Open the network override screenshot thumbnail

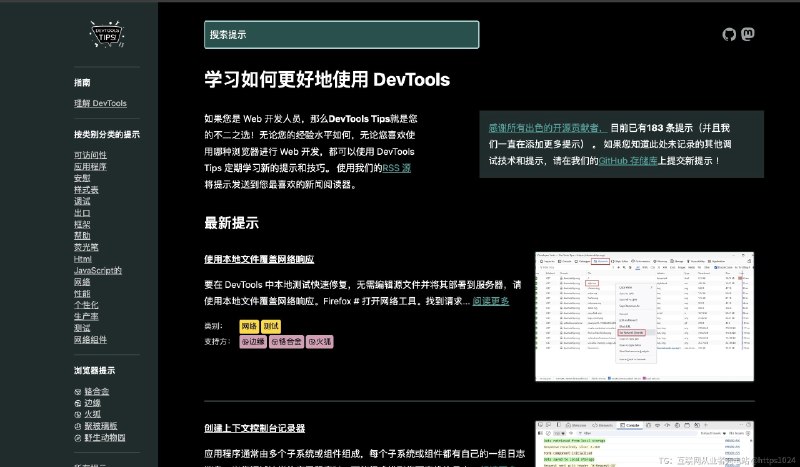(644, 316)
